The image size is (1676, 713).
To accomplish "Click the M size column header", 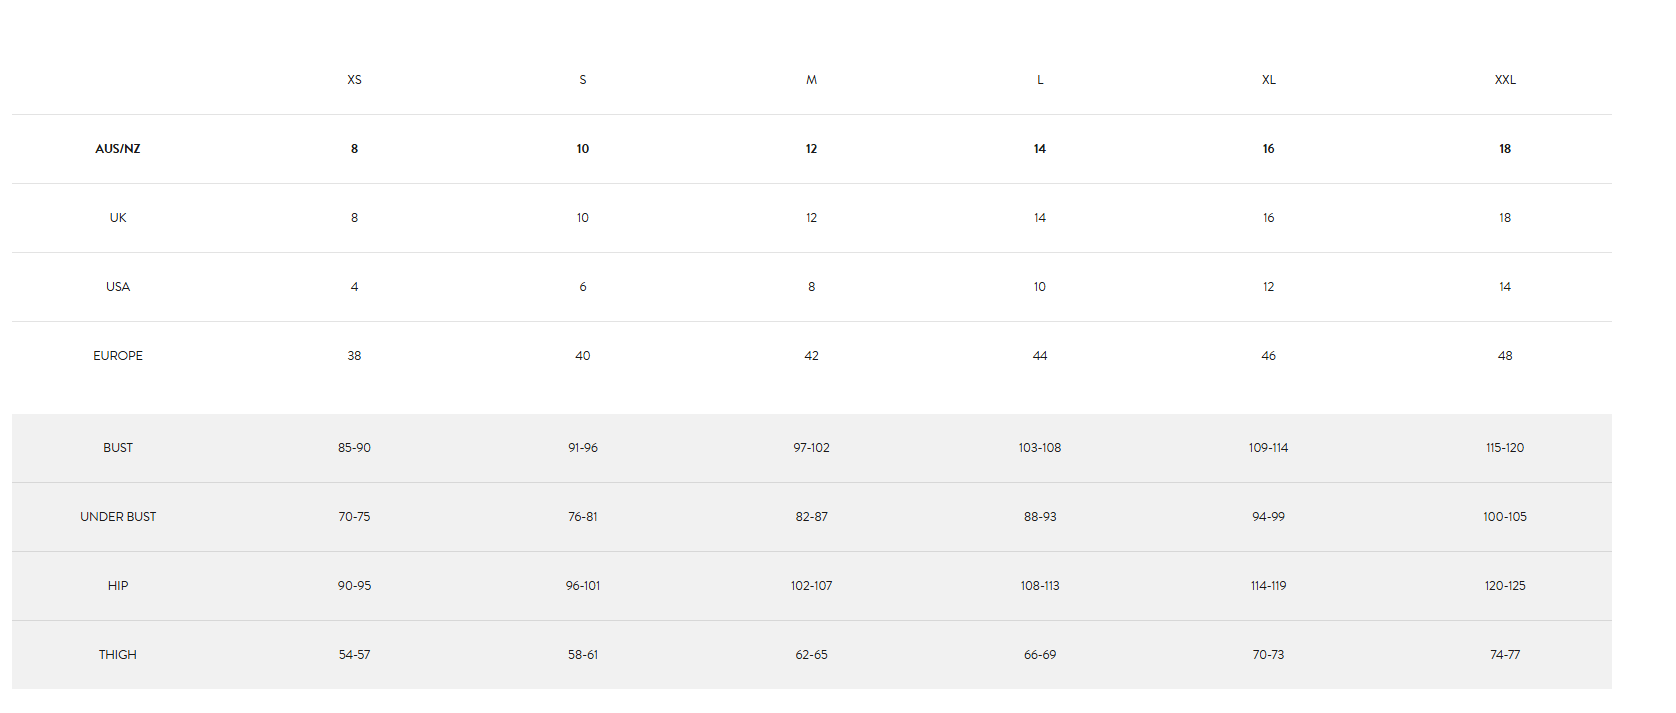I will [811, 80].
